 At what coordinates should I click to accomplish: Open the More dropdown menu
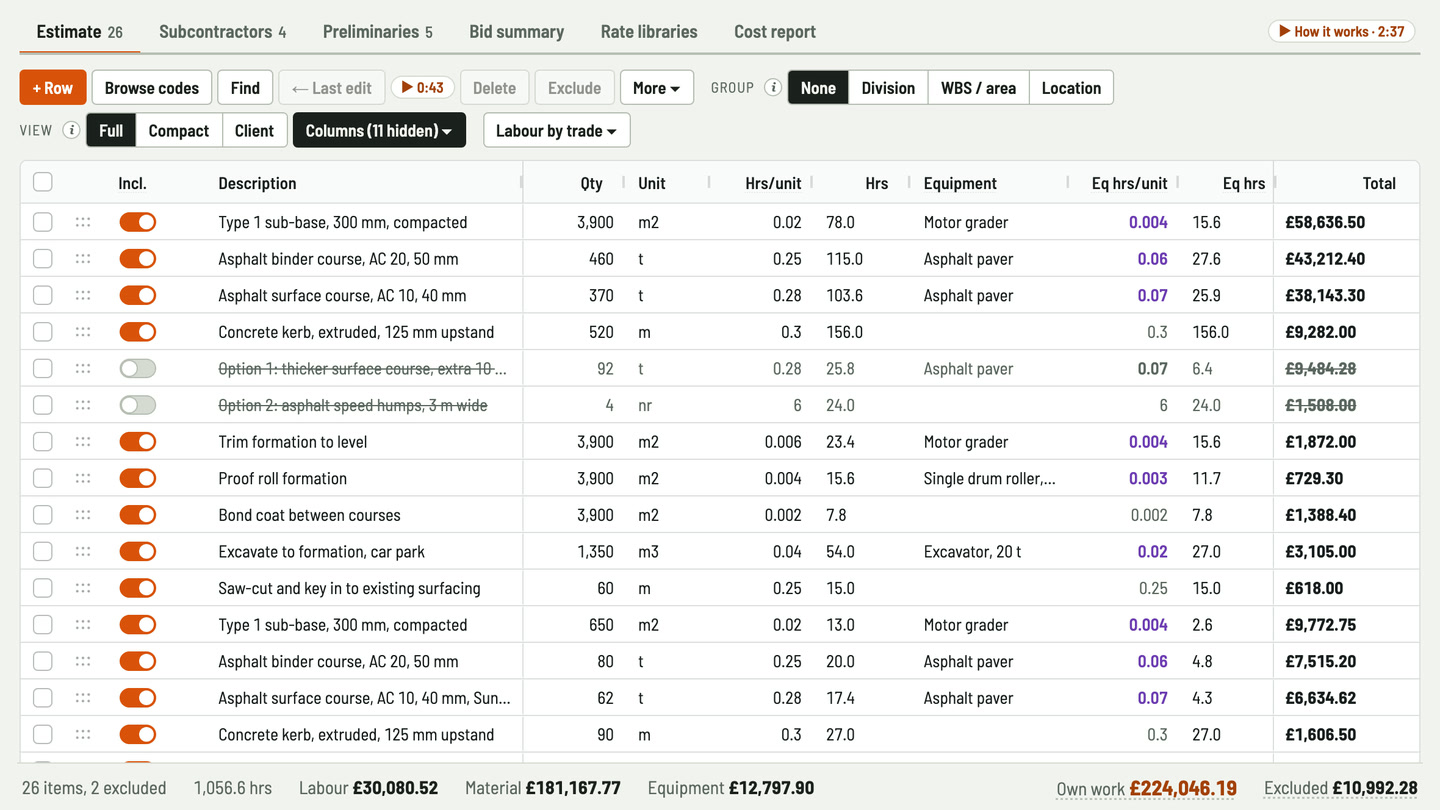coord(657,88)
